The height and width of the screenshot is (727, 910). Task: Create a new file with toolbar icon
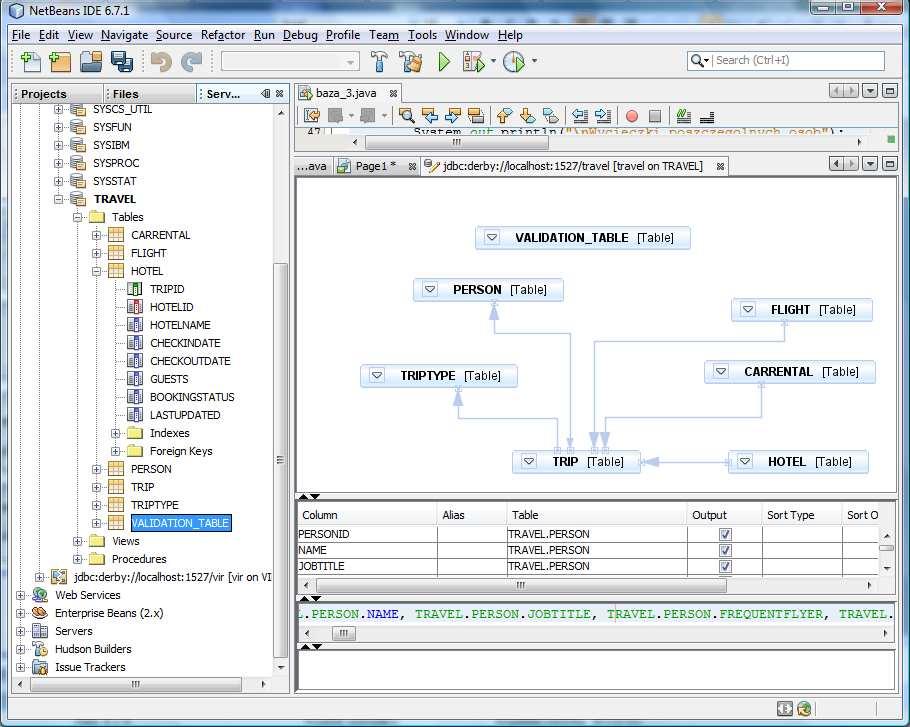(30, 62)
